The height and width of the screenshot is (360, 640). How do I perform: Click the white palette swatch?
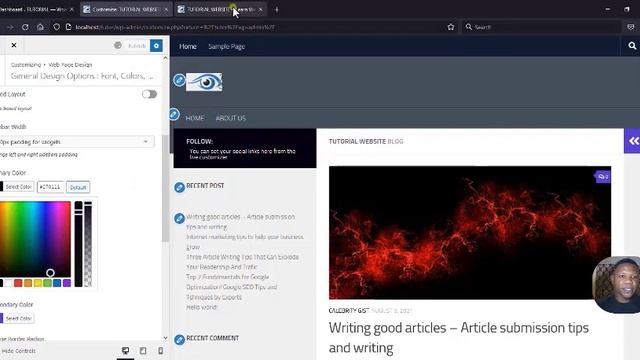click(8, 283)
